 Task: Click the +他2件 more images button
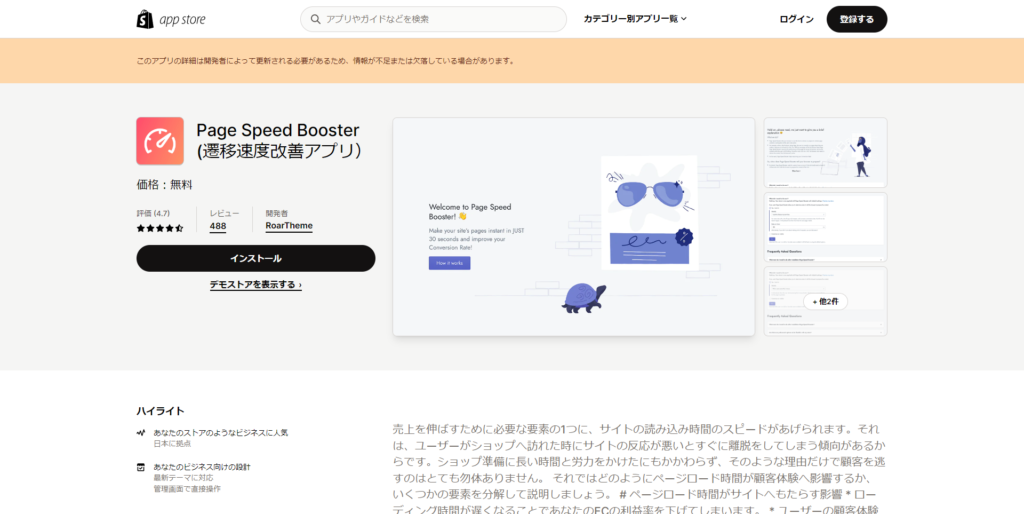tap(825, 302)
